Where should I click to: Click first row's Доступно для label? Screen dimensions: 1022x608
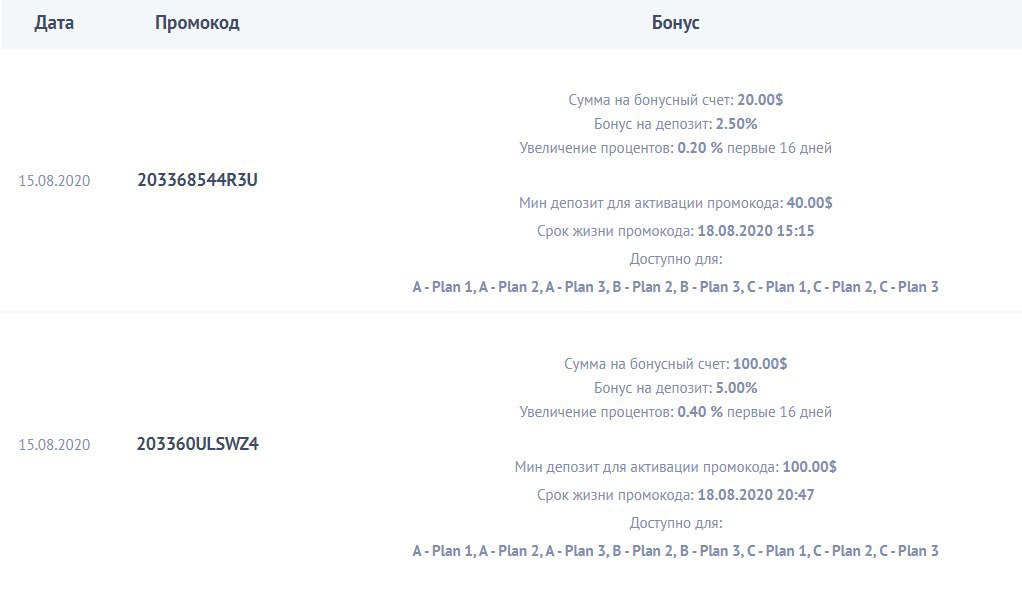click(x=676, y=259)
